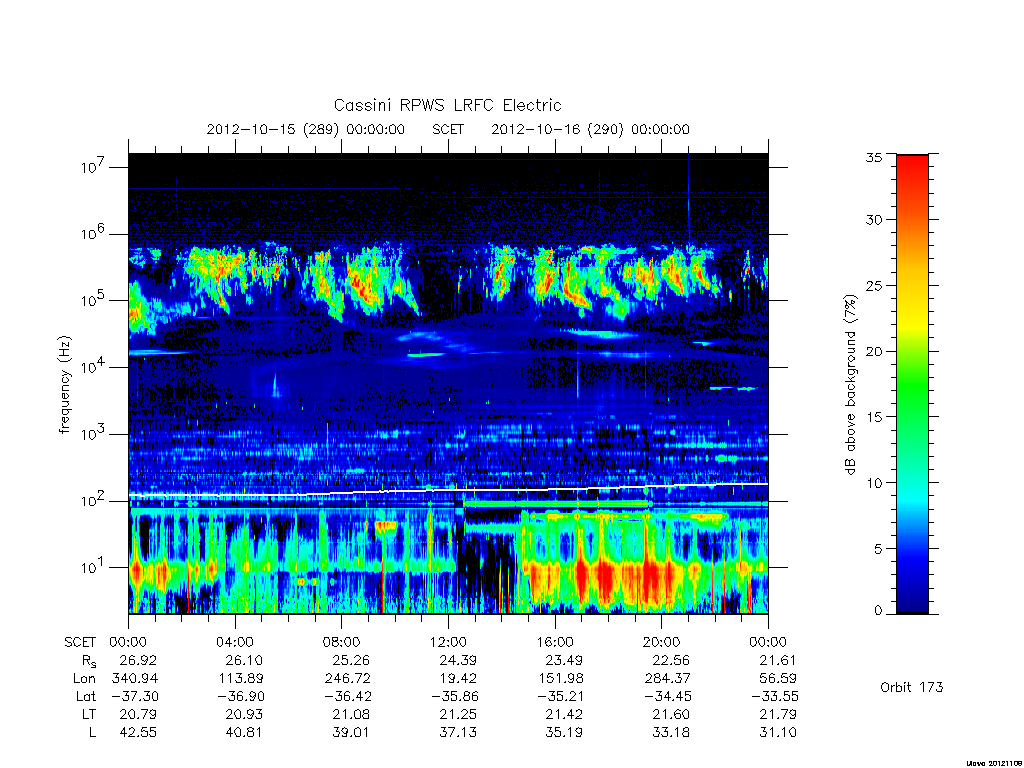Viewport: 1024px width, 768px height.
Task: Click the Lon value '246.72'
Action: pos(348,679)
